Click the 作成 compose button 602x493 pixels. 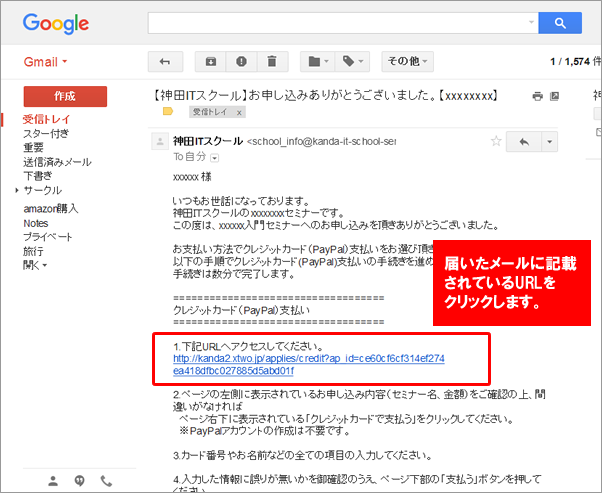click(x=65, y=96)
